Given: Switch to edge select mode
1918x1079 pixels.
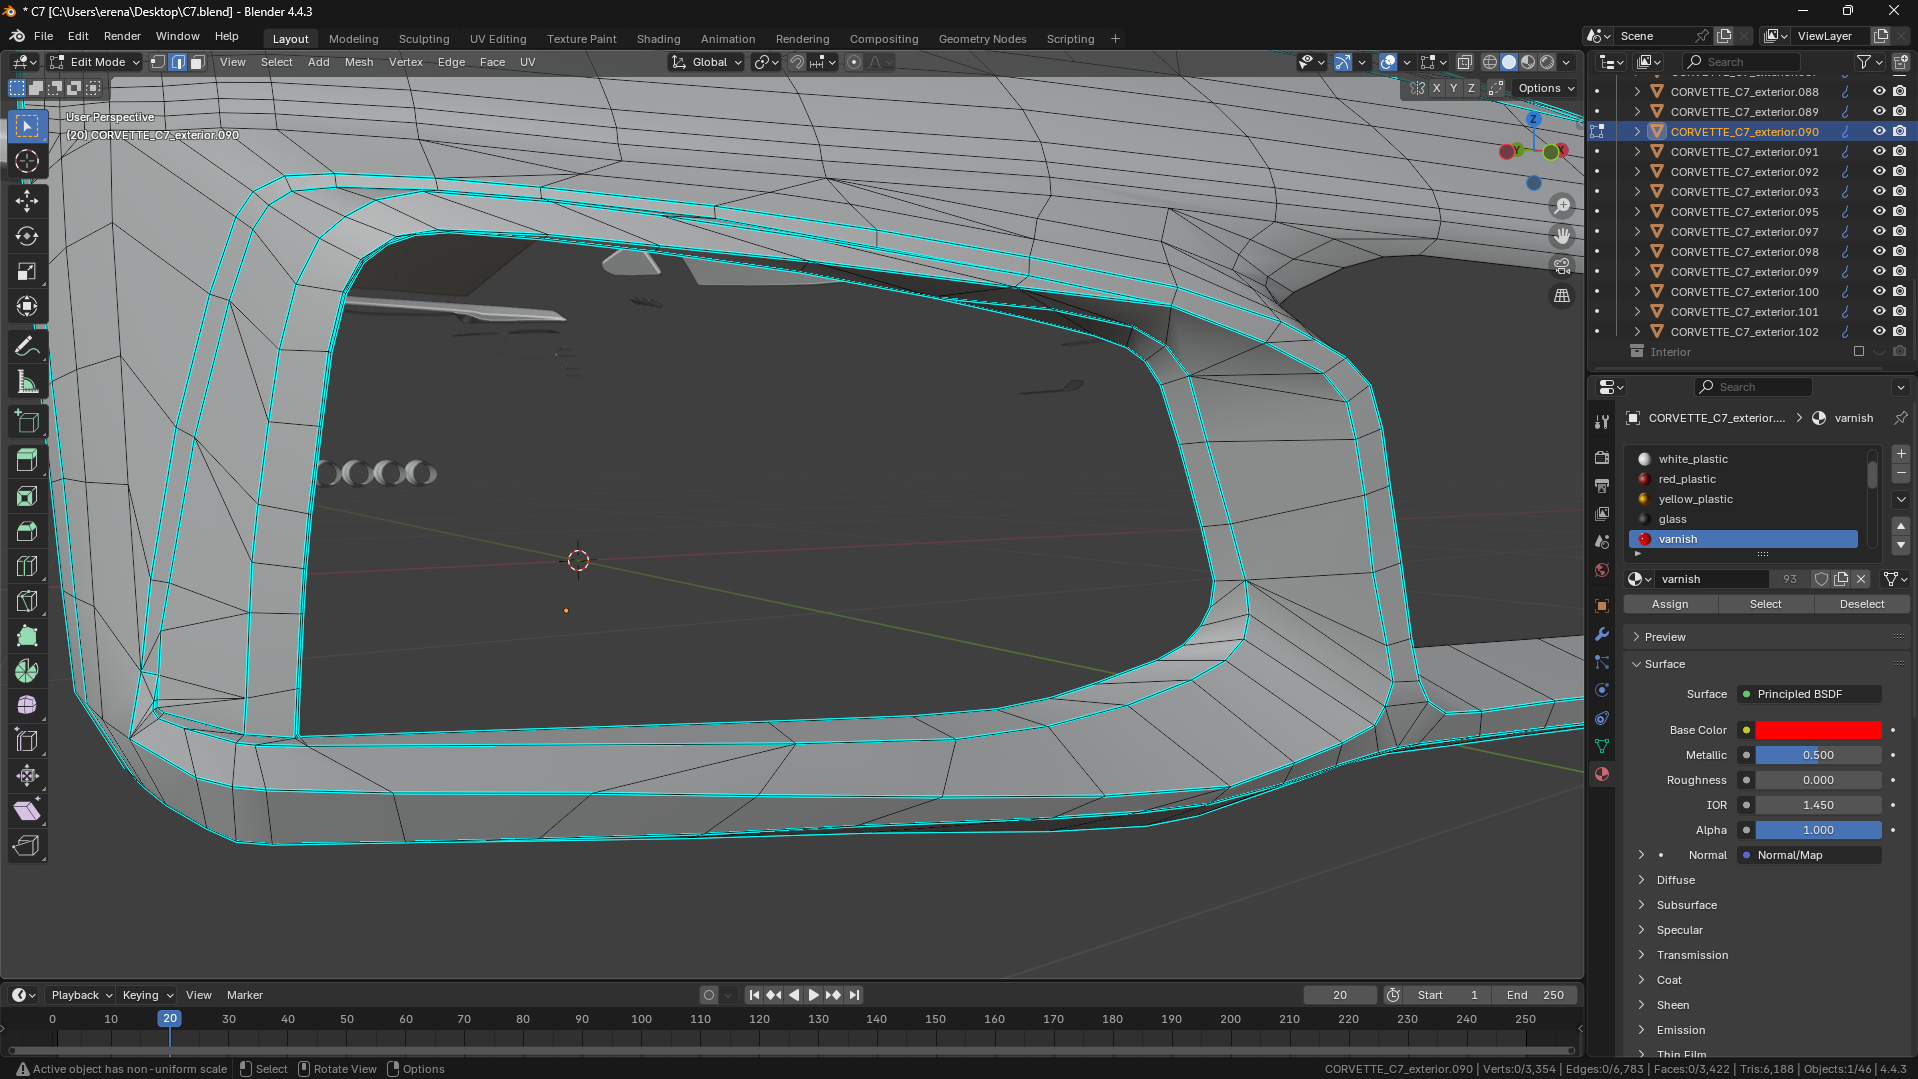Looking at the screenshot, I should (x=178, y=62).
